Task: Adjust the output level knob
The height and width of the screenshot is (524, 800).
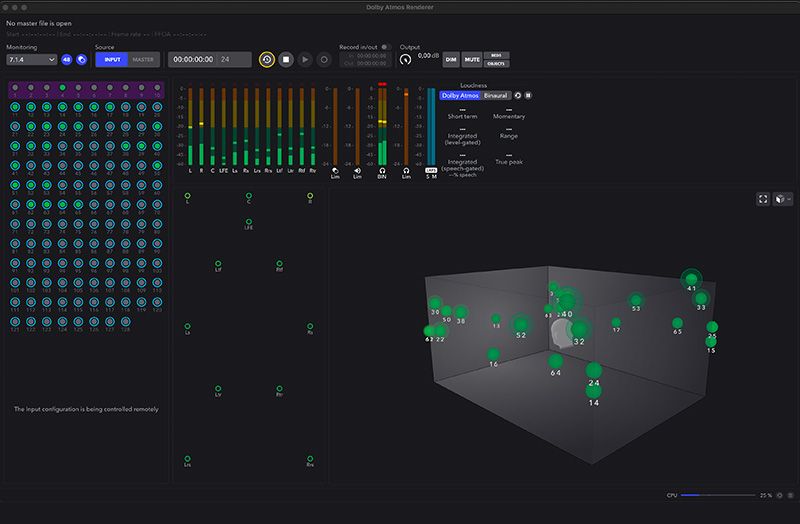Action: click(x=405, y=60)
